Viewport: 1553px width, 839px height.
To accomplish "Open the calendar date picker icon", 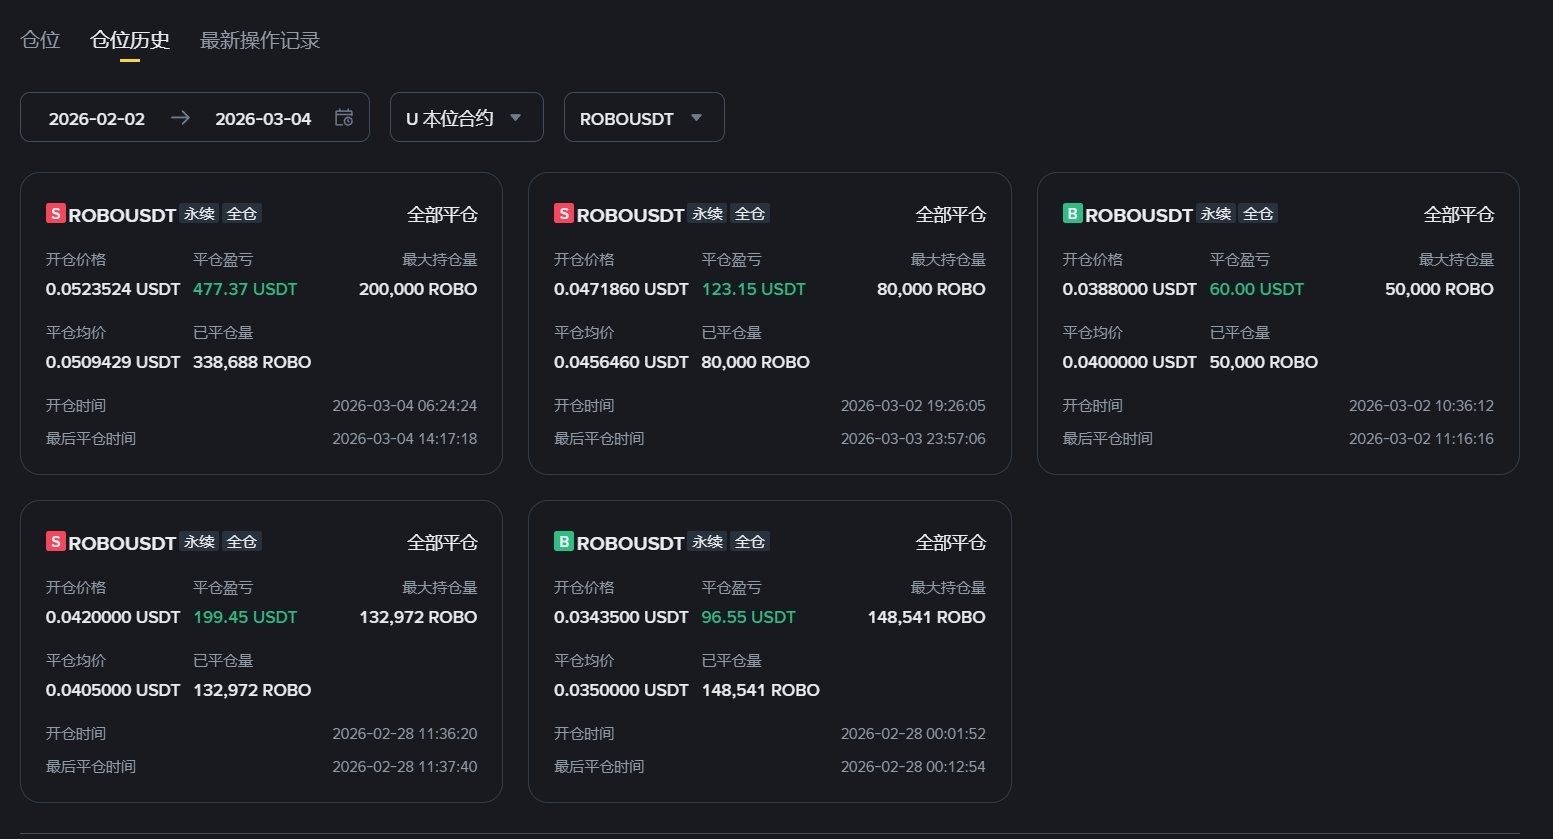I will 344,118.
